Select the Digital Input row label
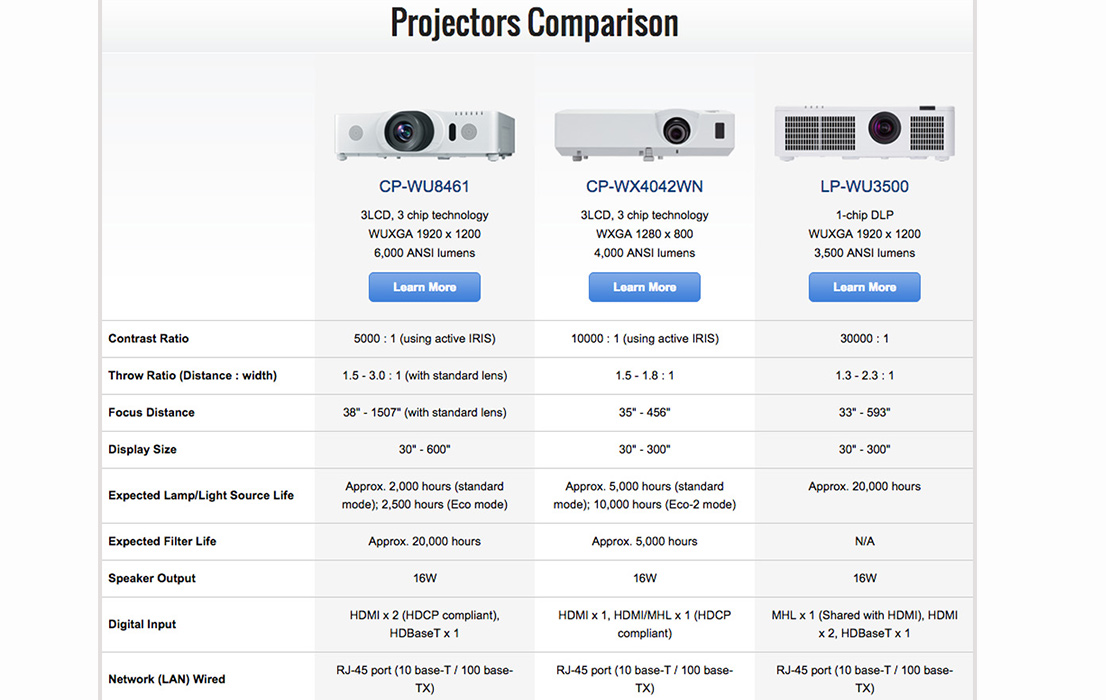The image size is (1106, 700). [x=142, y=624]
